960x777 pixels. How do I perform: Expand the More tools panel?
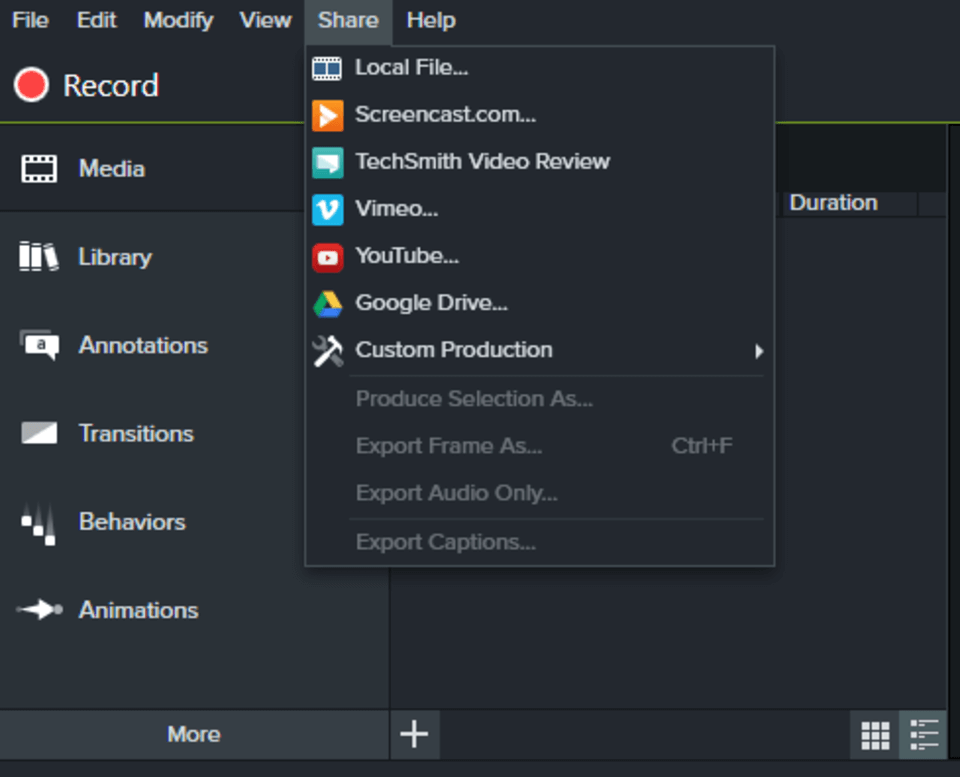click(194, 735)
